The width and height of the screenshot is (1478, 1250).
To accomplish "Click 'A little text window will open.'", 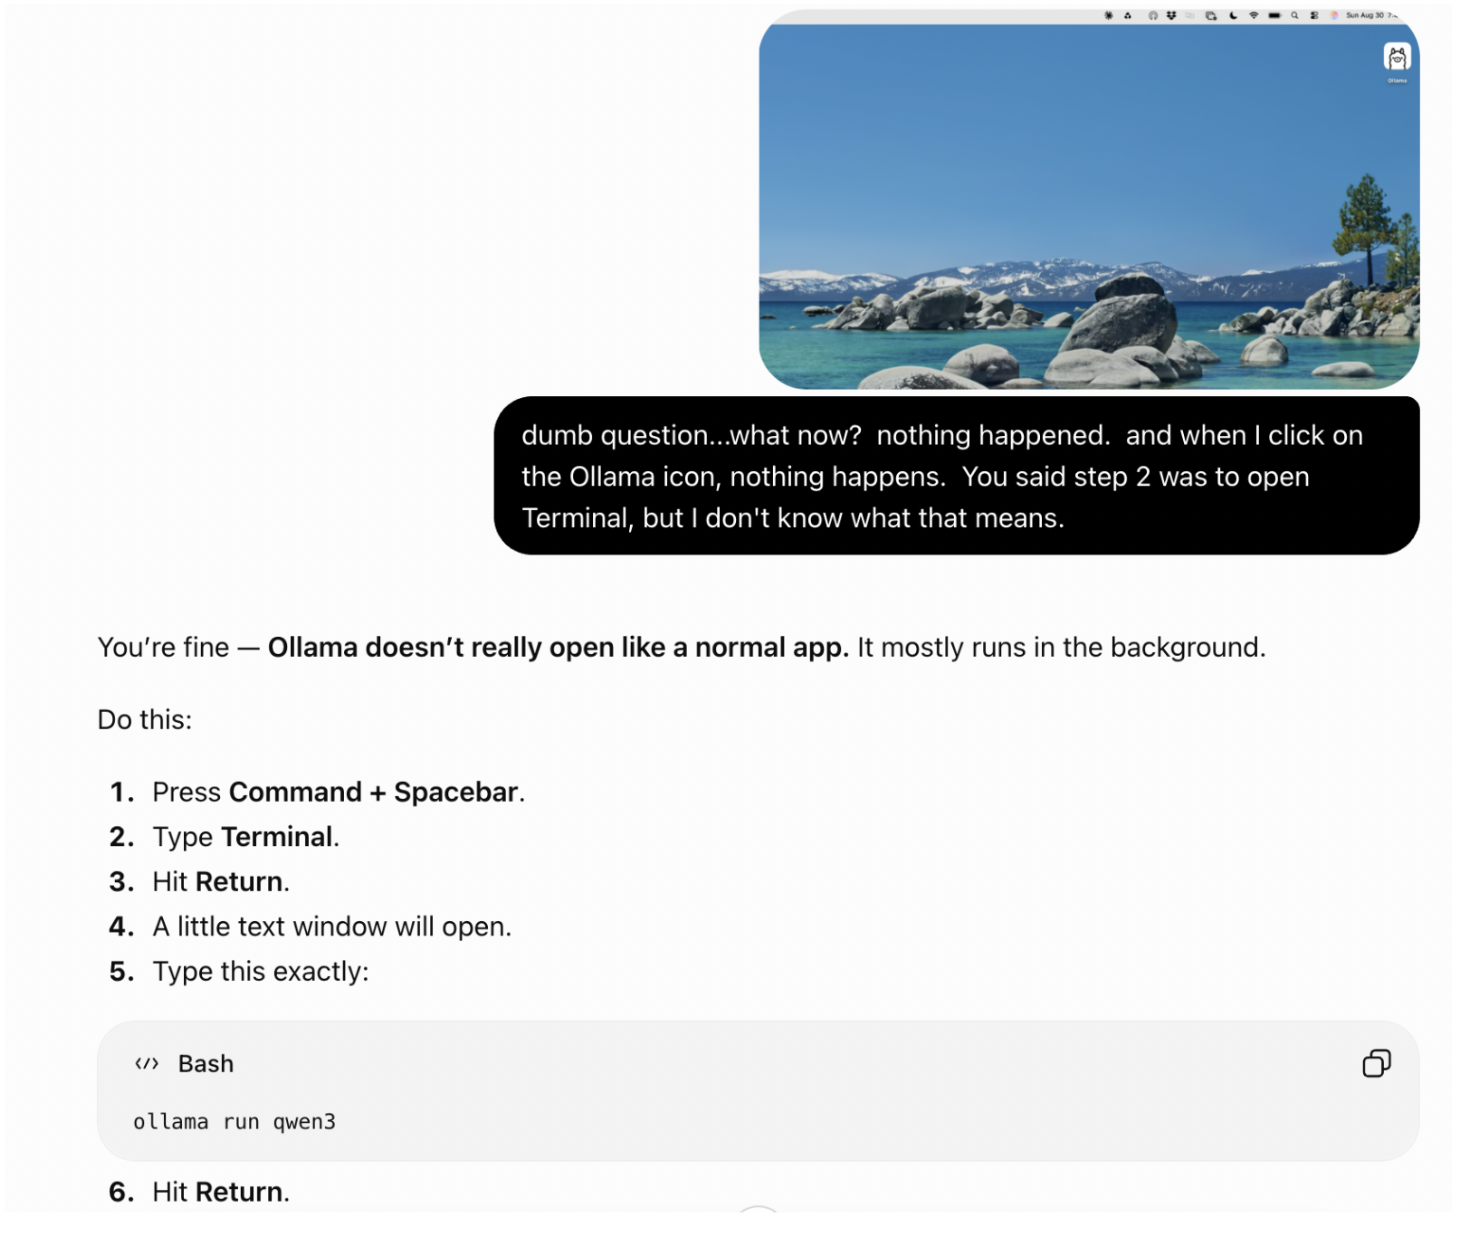I will click(332, 927).
